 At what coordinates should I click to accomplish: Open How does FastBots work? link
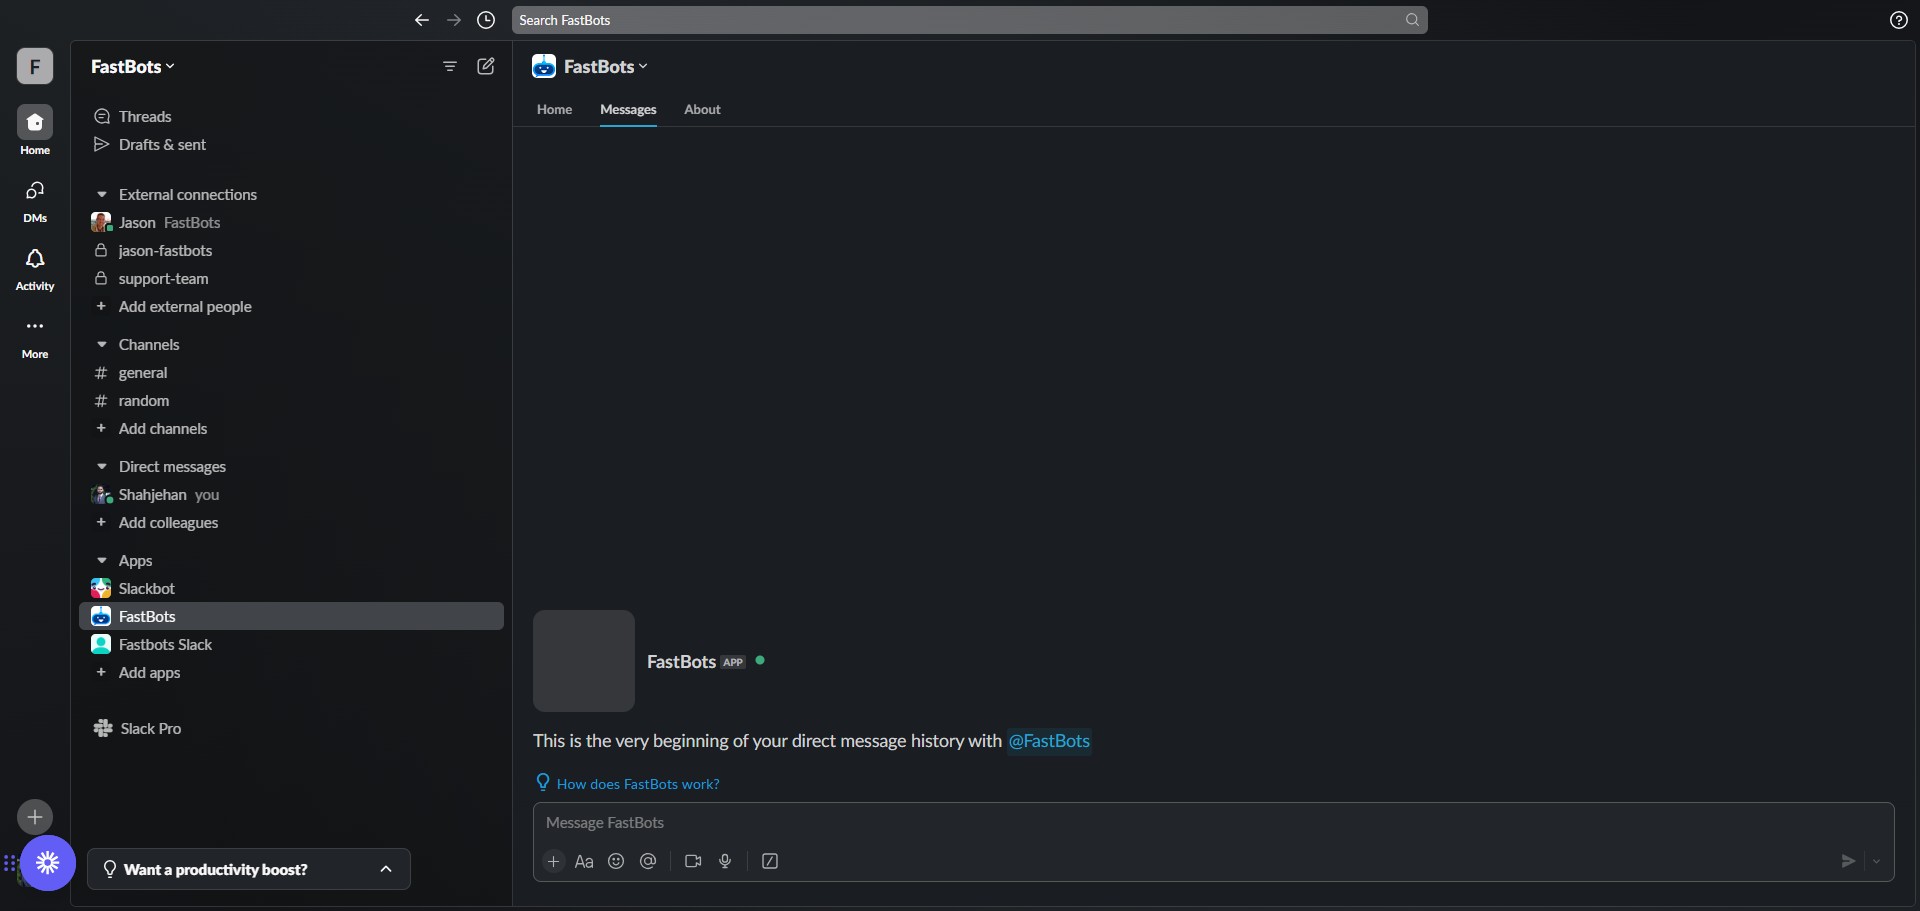pos(638,783)
